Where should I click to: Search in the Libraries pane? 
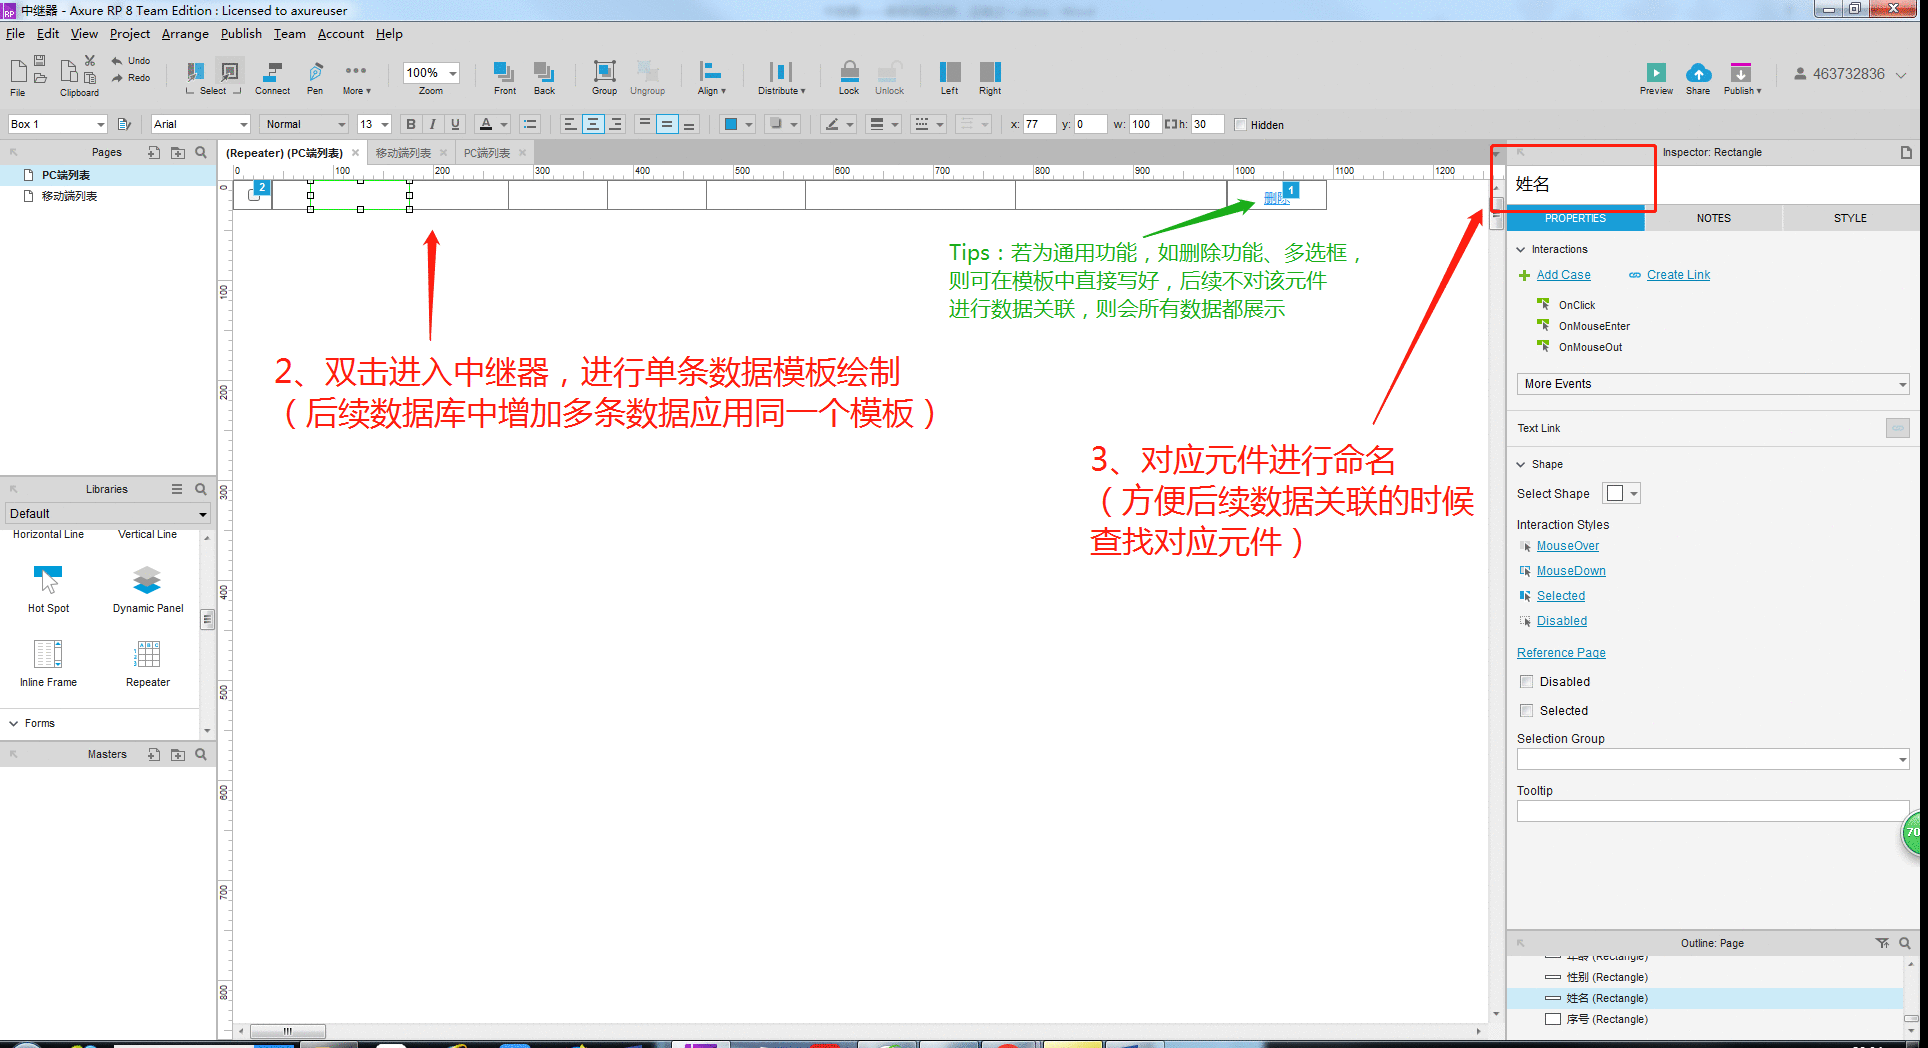coord(201,489)
